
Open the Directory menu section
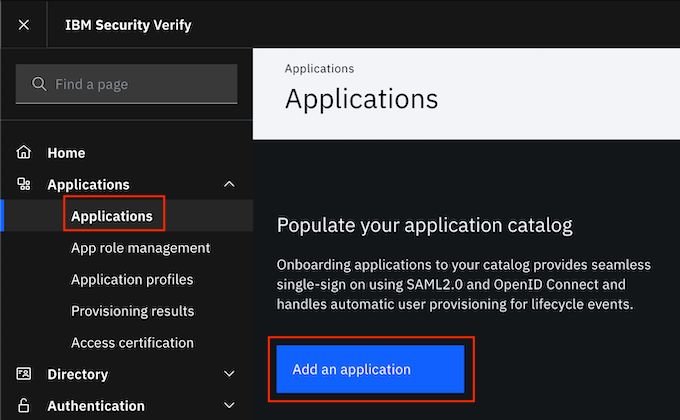click(x=78, y=374)
